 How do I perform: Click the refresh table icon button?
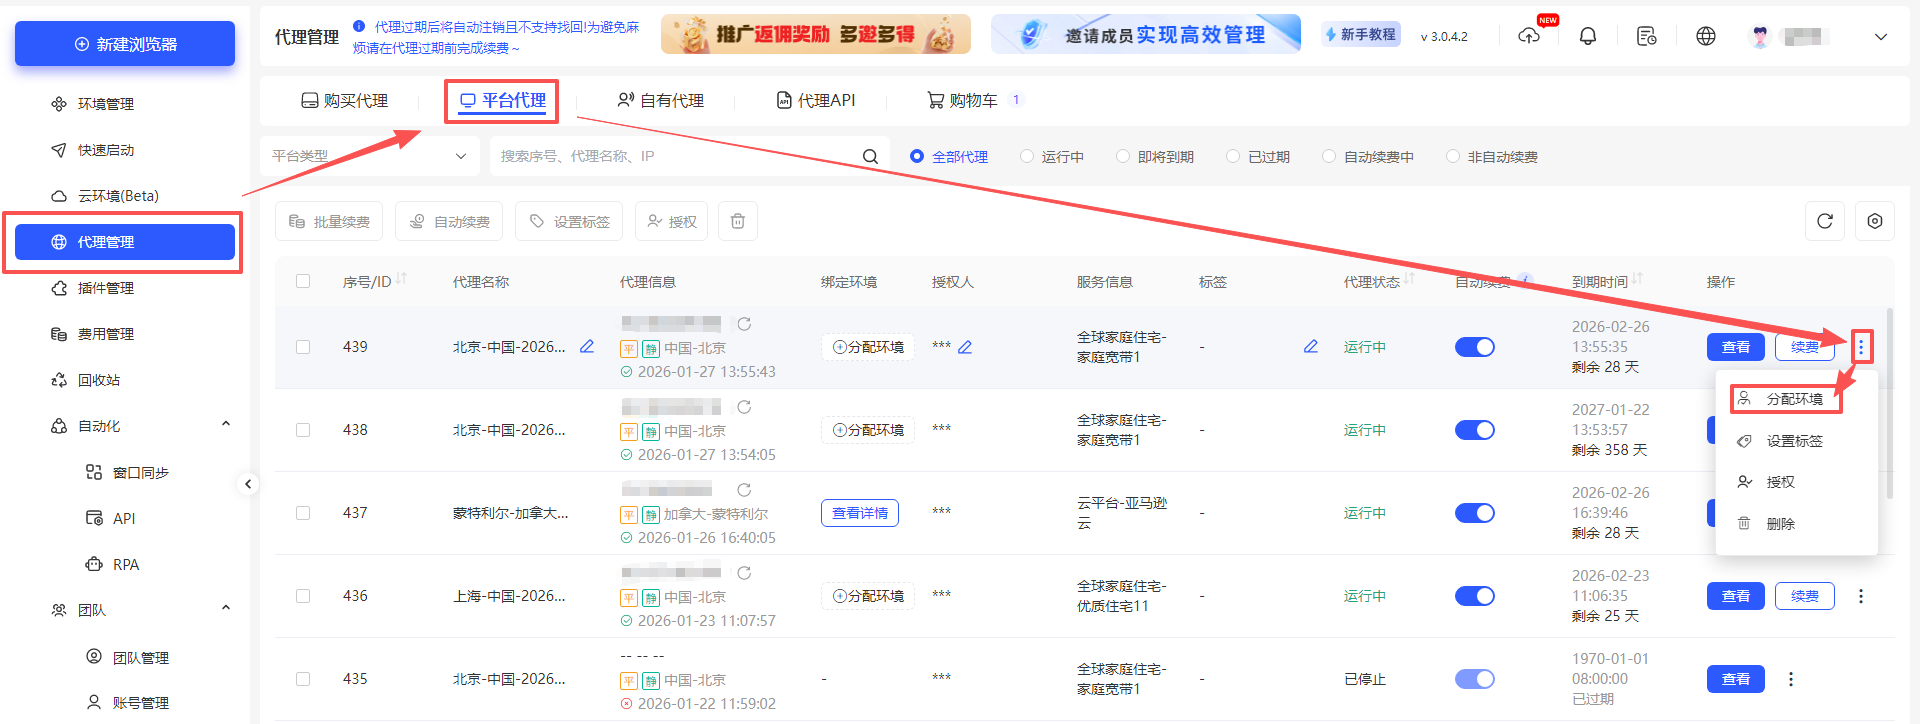(1825, 221)
